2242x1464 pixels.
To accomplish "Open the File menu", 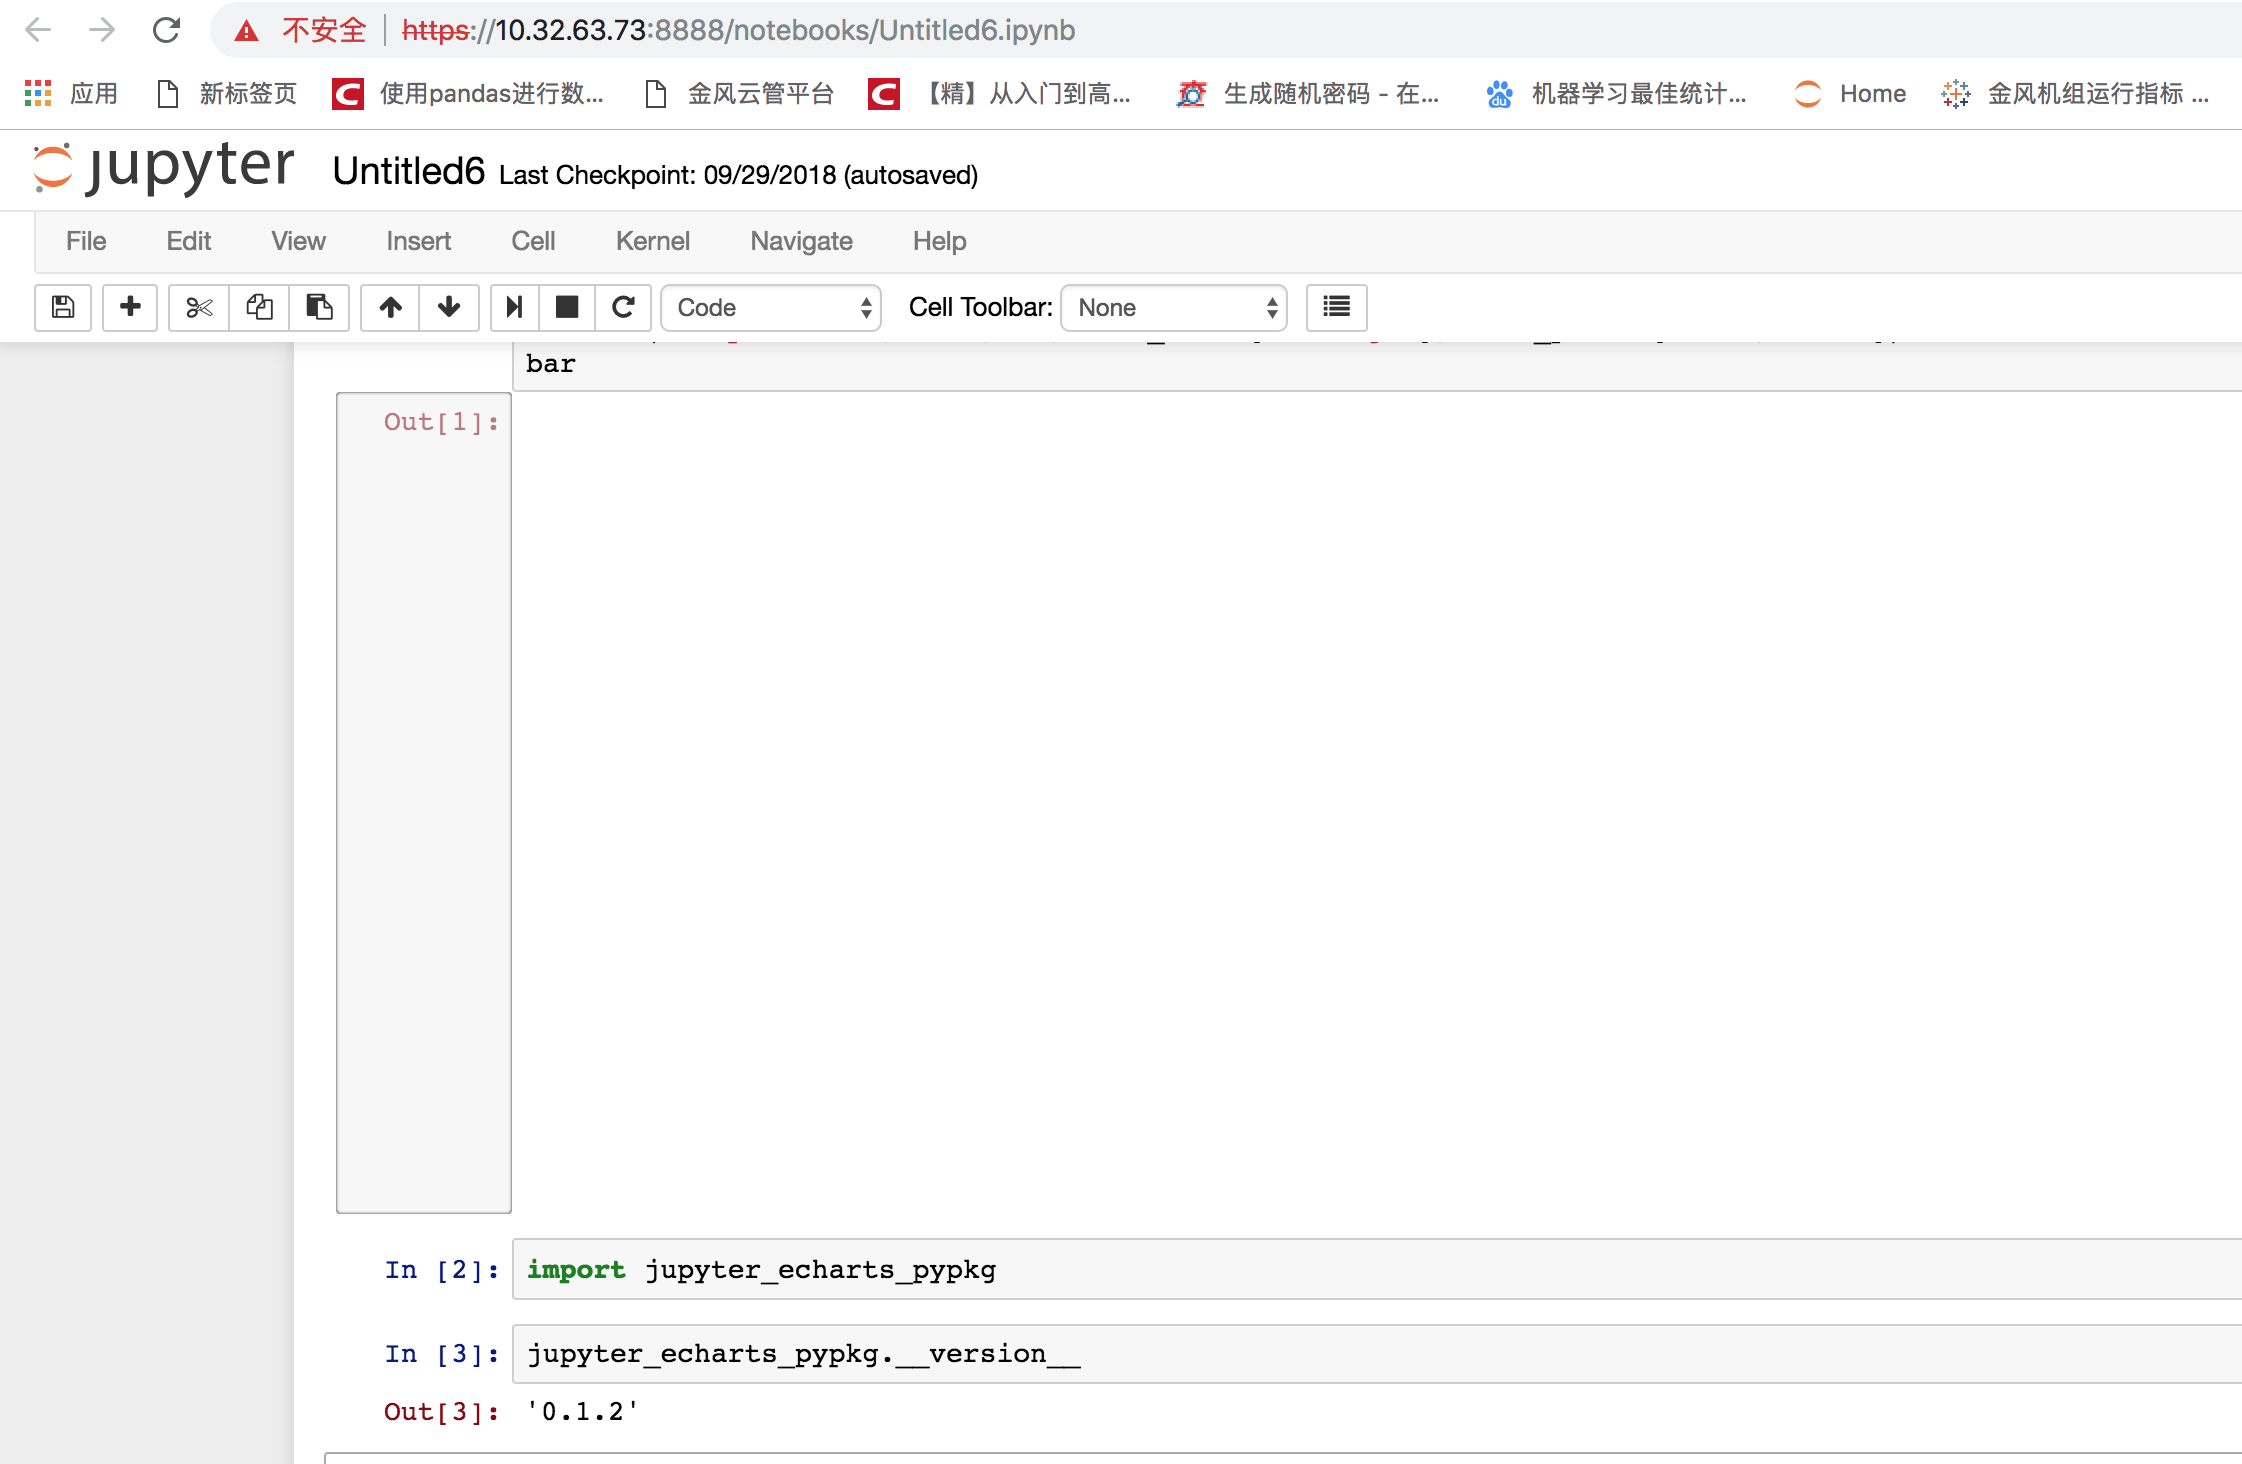I will point(86,241).
